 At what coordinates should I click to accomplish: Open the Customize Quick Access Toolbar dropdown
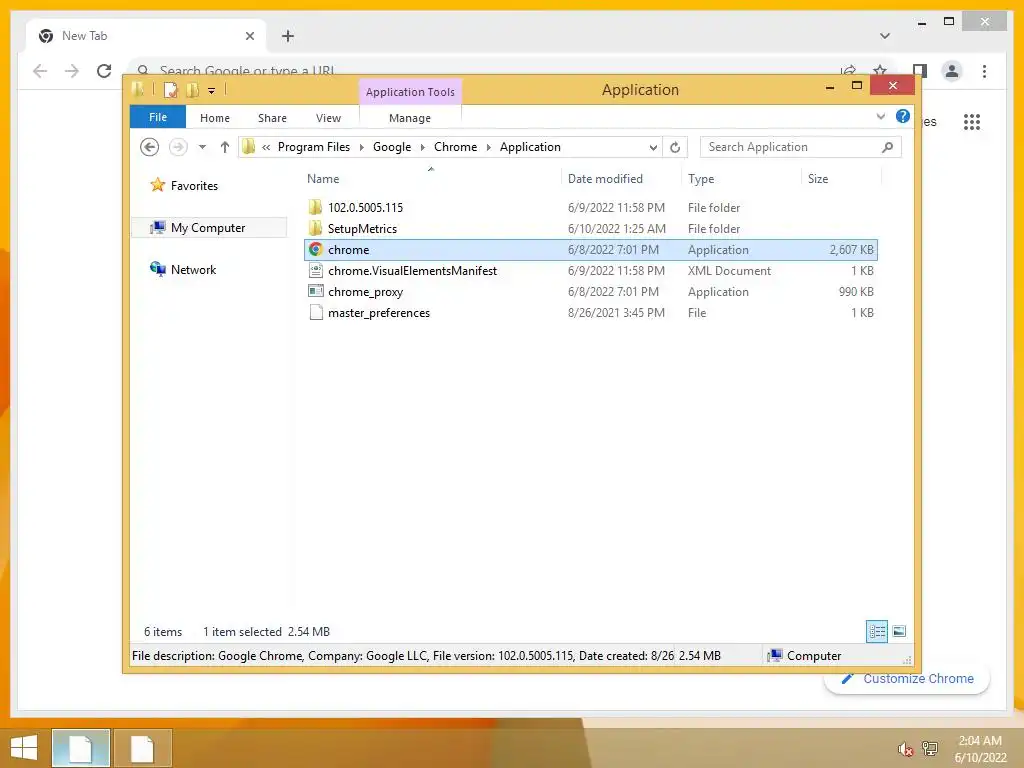(x=212, y=91)
